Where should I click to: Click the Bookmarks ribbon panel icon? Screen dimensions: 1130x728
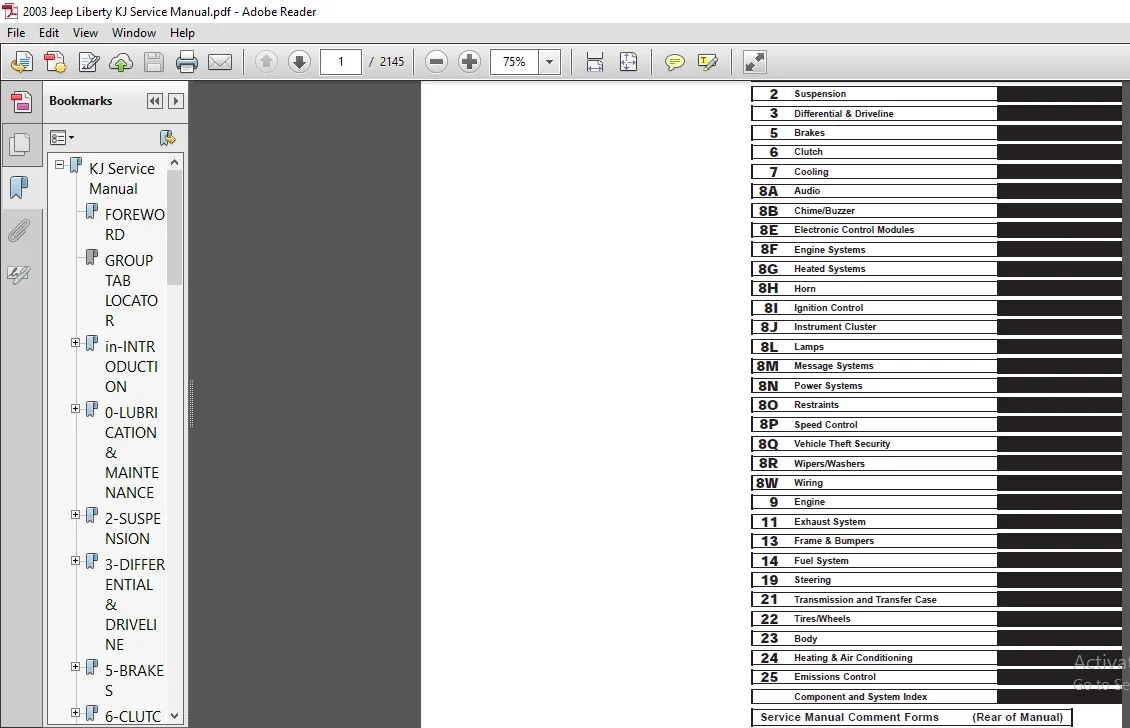click(19, 187)
